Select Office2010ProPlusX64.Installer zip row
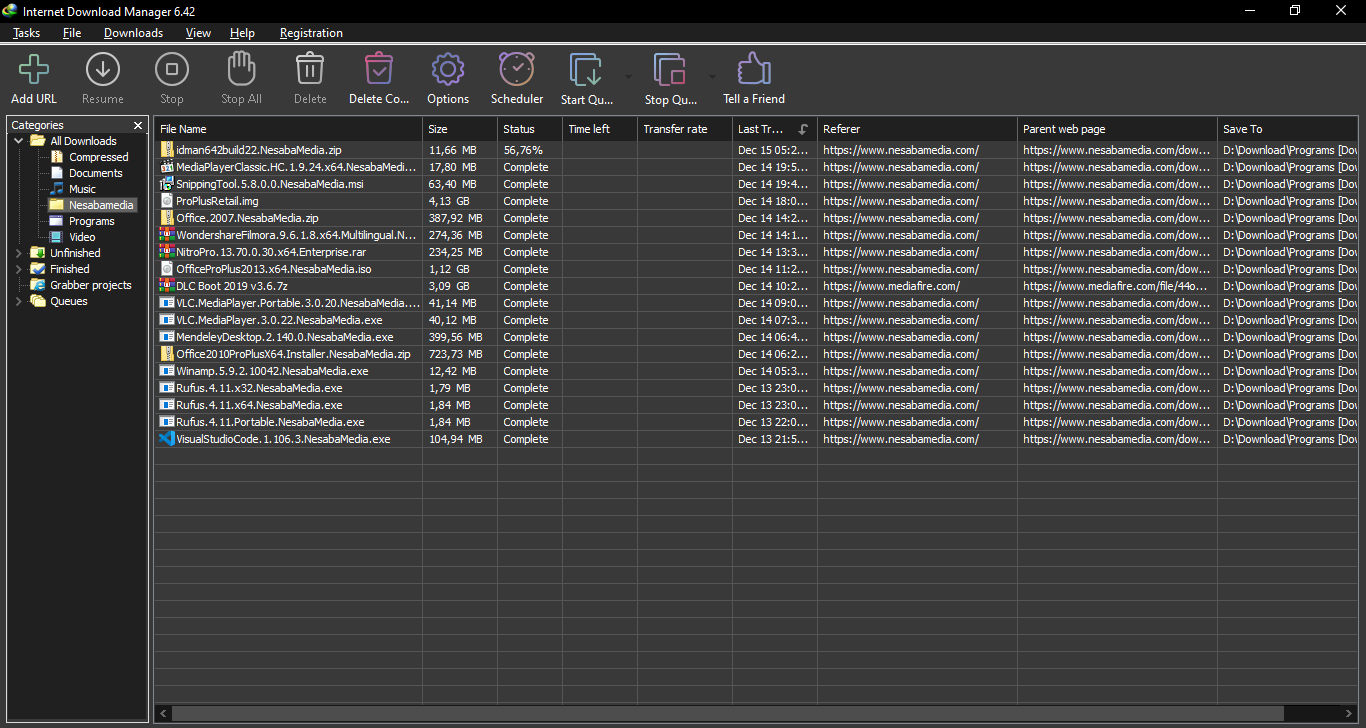 click(756, 354)
